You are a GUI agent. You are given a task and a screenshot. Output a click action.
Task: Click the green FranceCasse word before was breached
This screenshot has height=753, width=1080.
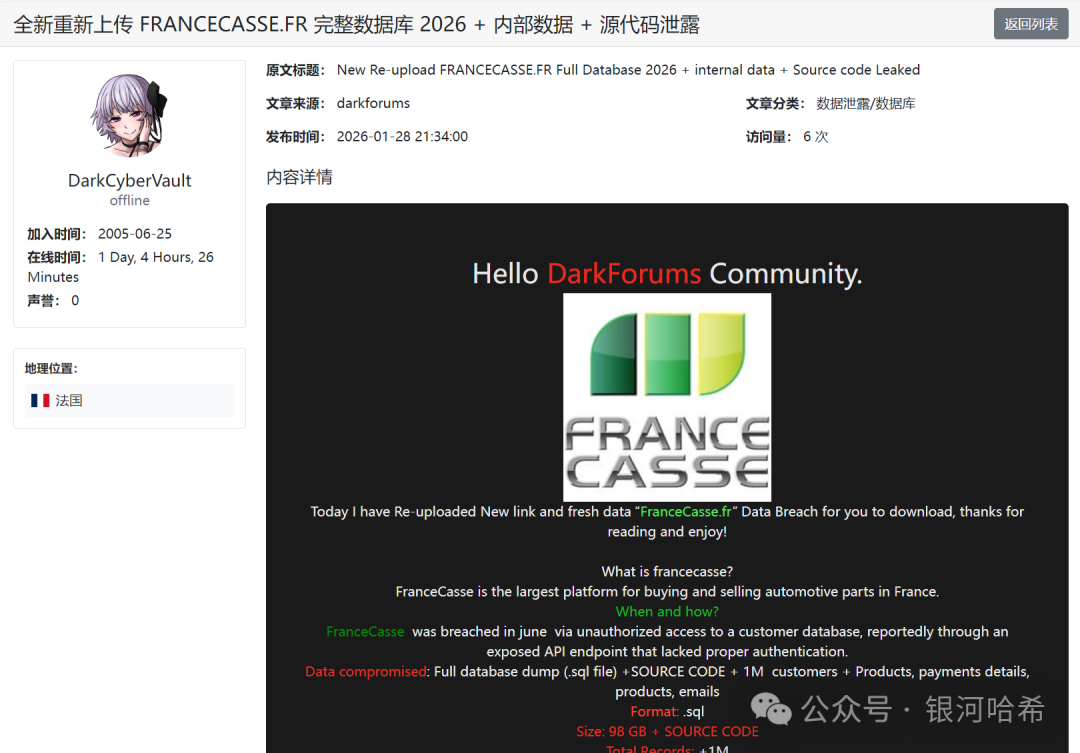365,632
